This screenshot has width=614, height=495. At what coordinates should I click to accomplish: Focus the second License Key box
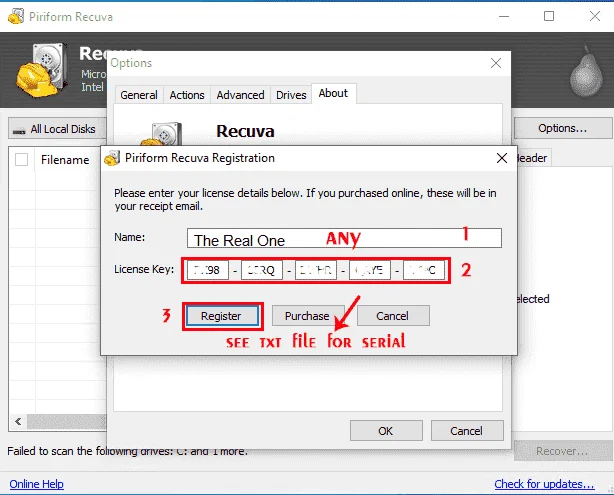[x=262, y=270]
